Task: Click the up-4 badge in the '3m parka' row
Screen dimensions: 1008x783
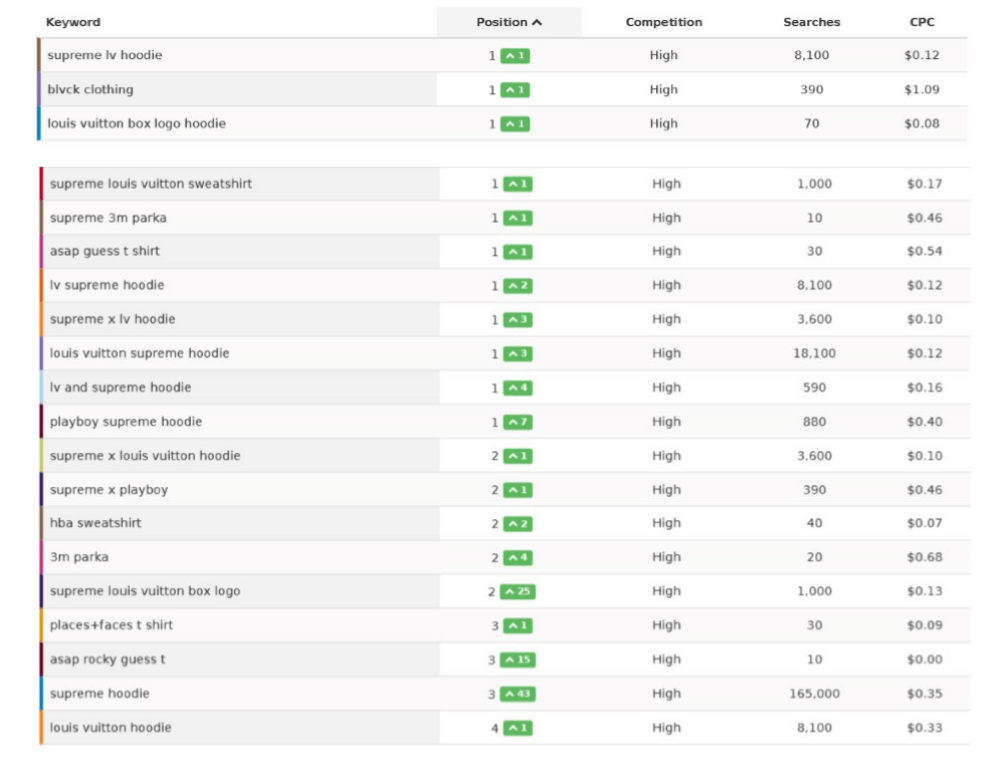Action: tap(518, 558)
